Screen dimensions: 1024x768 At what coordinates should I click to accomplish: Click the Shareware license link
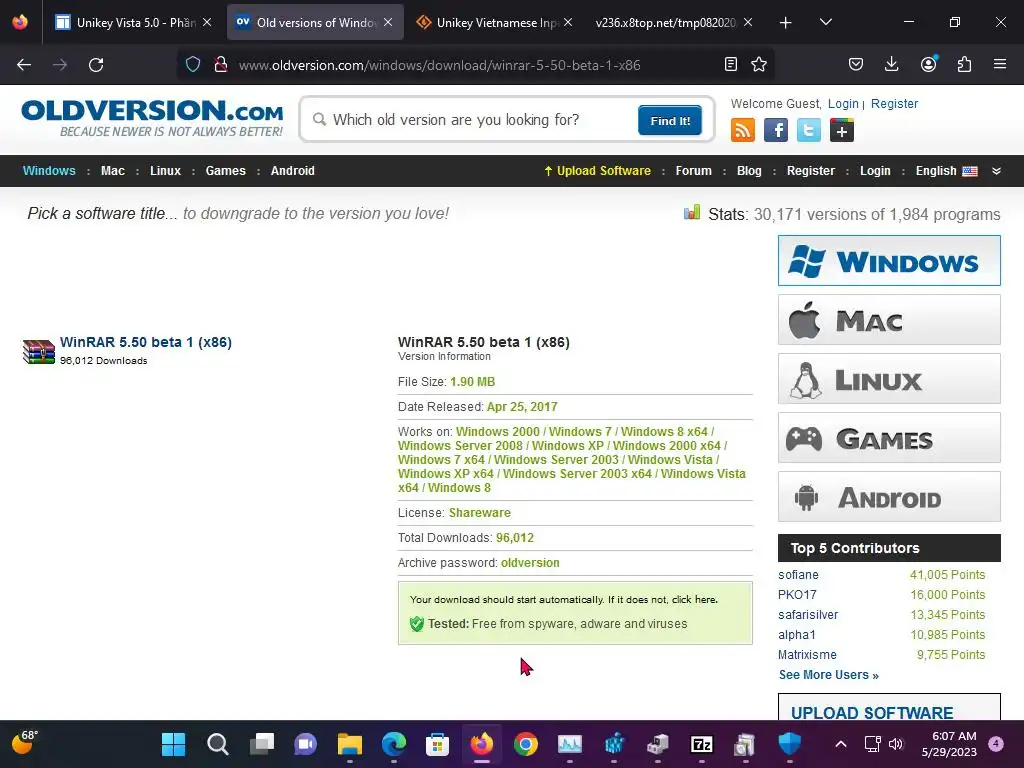point(479,513)
